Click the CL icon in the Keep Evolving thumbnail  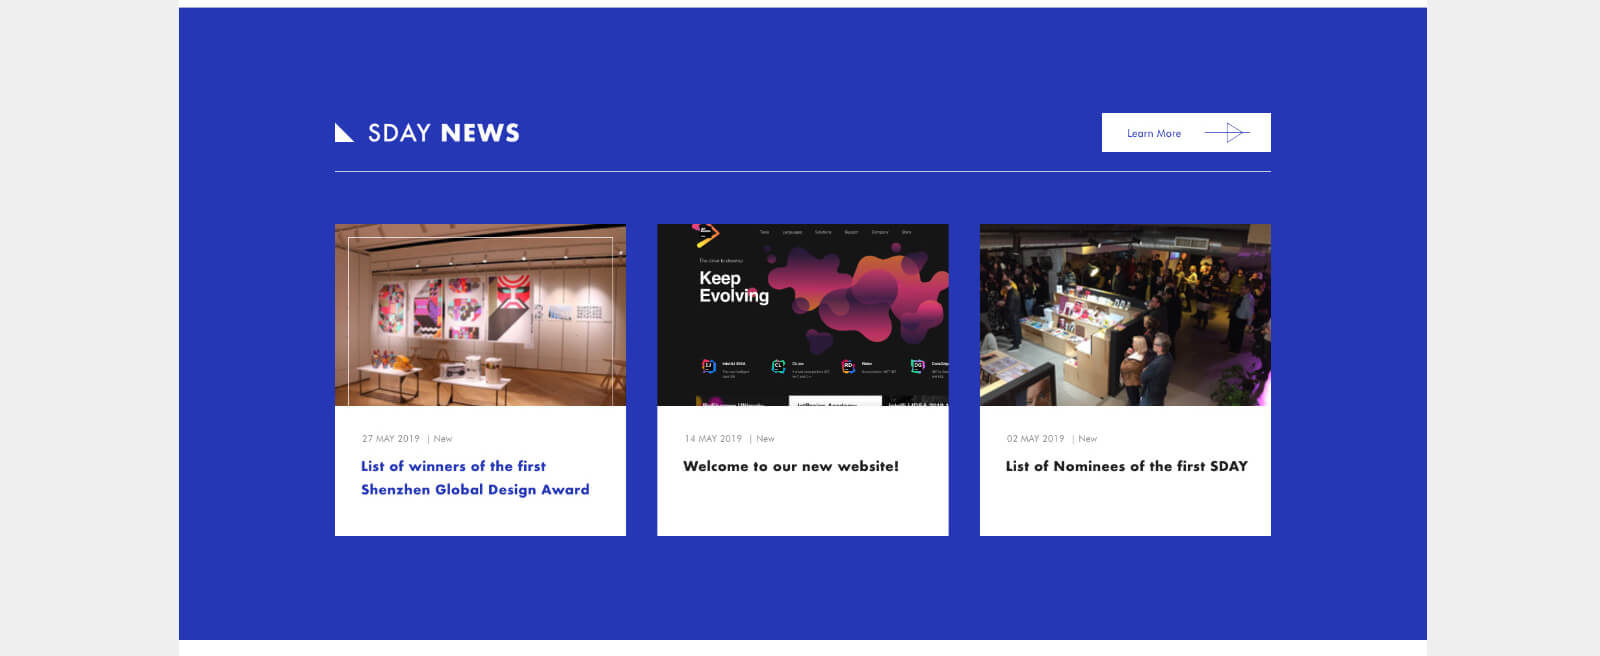[x=778, y=366]
